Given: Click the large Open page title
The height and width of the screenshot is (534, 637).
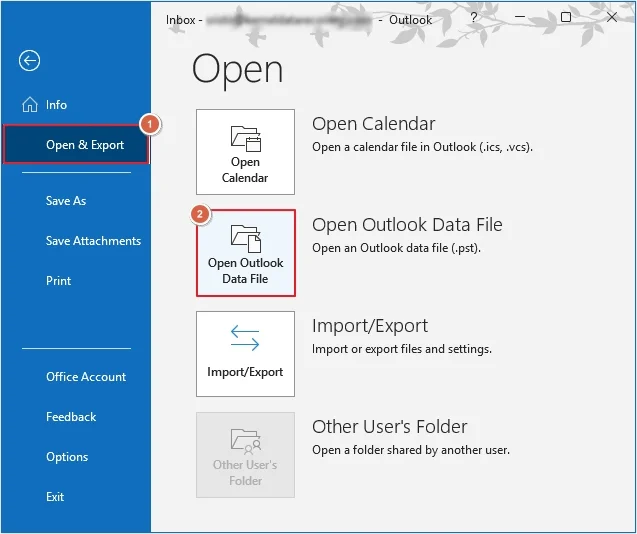Looking at the screenshot, I should [237, 71].
